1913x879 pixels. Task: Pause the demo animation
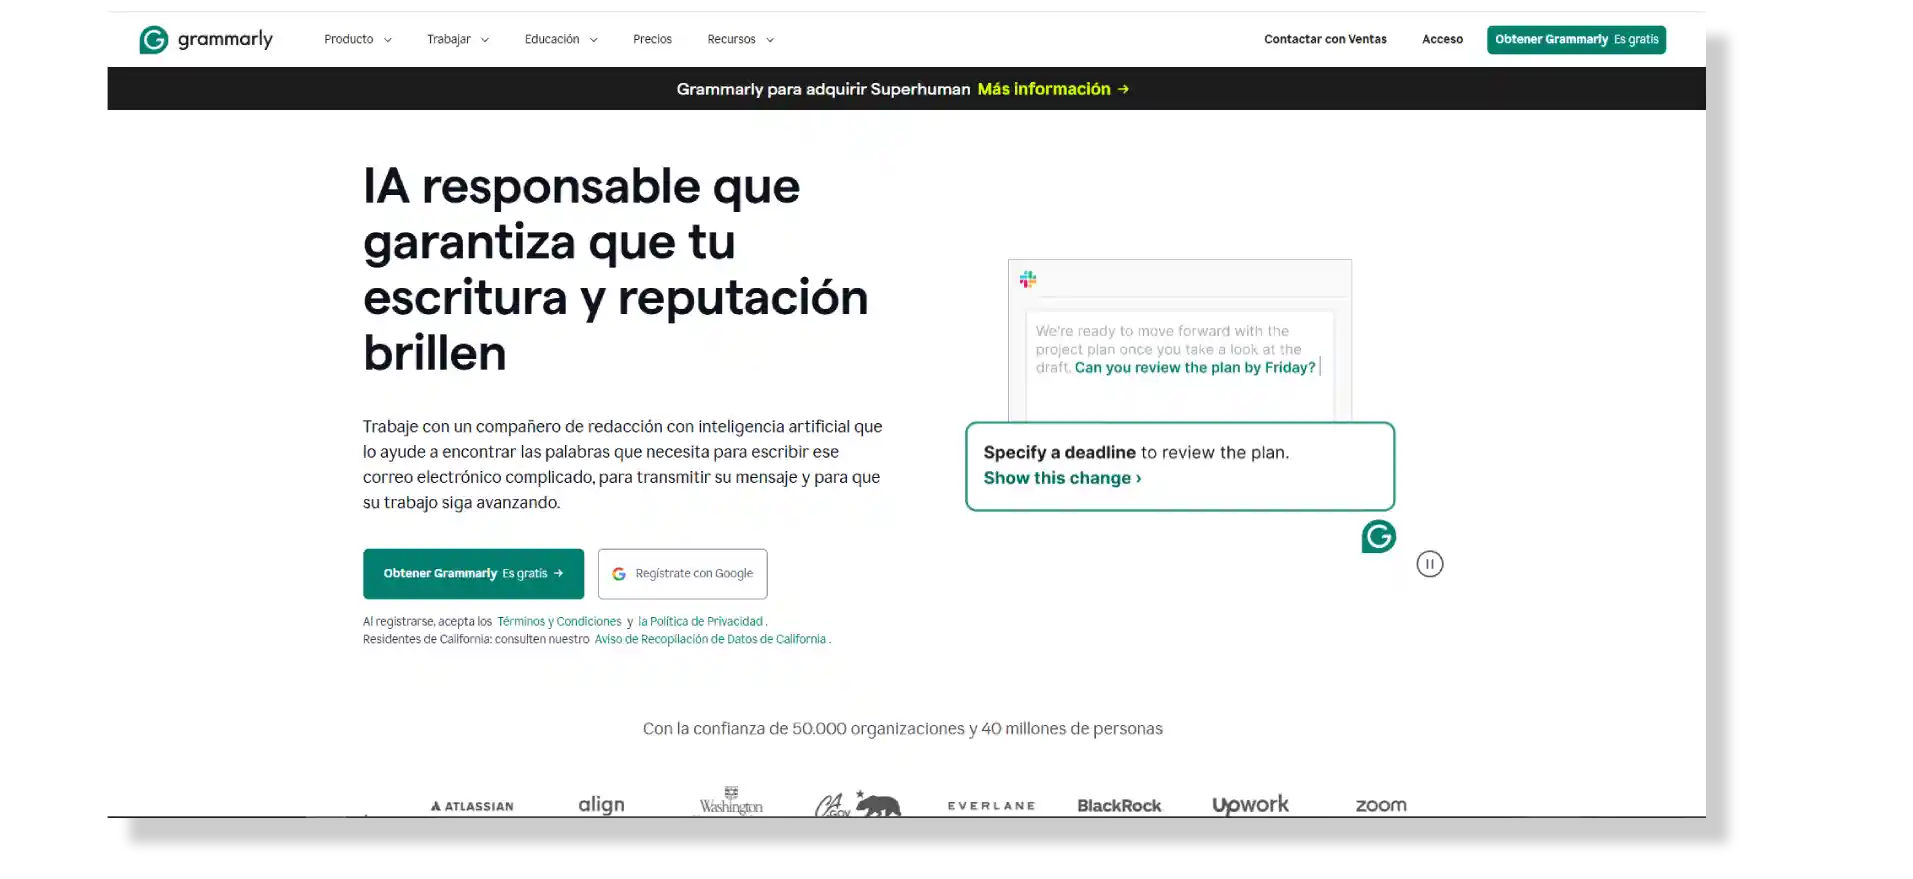(x=1430, y=564)
